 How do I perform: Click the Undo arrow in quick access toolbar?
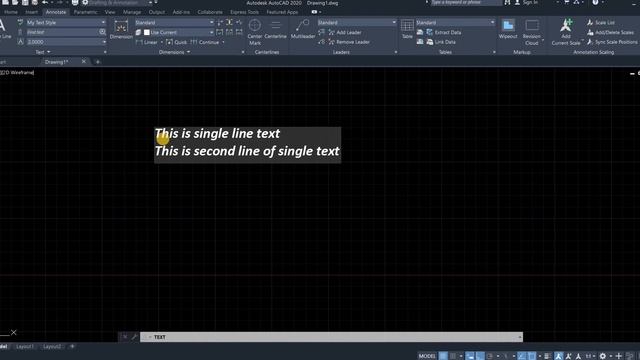click(45, 2)
